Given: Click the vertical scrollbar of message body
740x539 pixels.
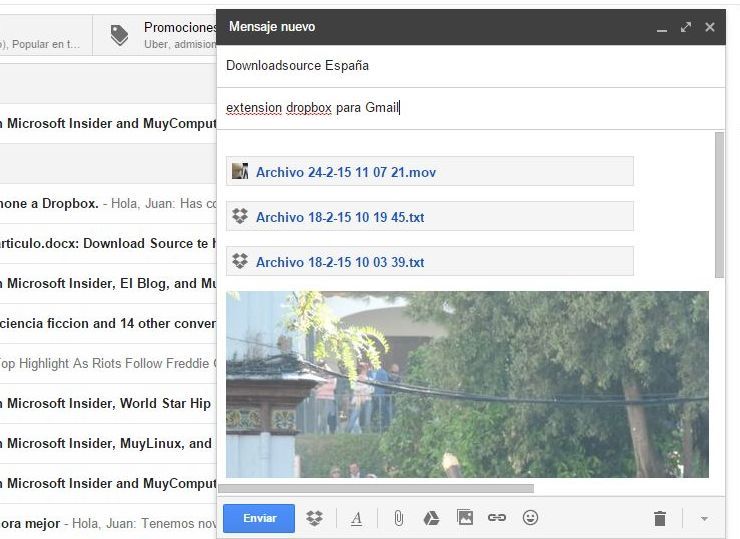Looking at the screenshot, I should (x=719, y=205).
